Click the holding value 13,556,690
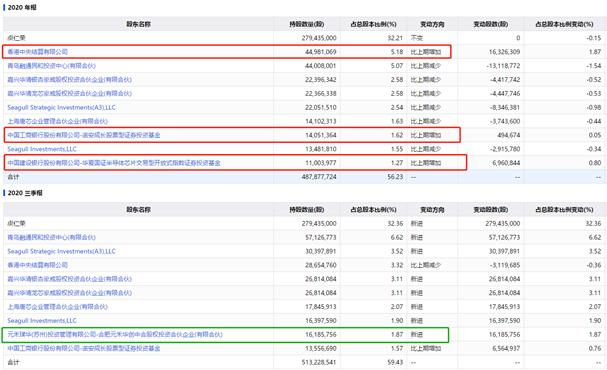 pyautogui.click(x=321, y=348)
